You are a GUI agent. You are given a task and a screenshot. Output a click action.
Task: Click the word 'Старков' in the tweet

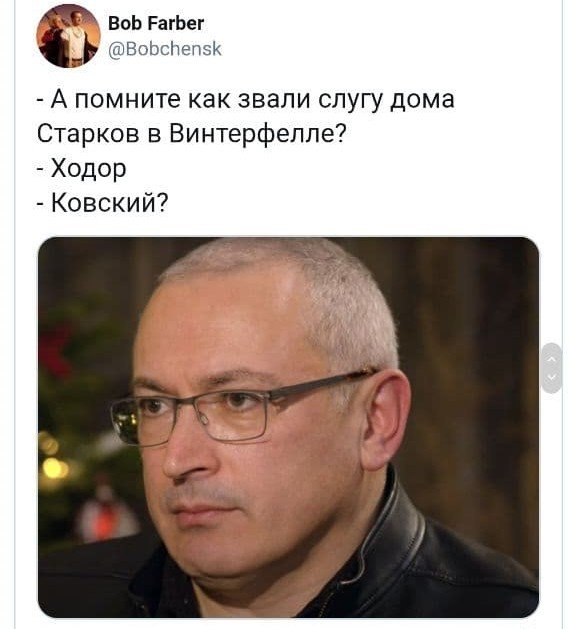pos(88,134)
